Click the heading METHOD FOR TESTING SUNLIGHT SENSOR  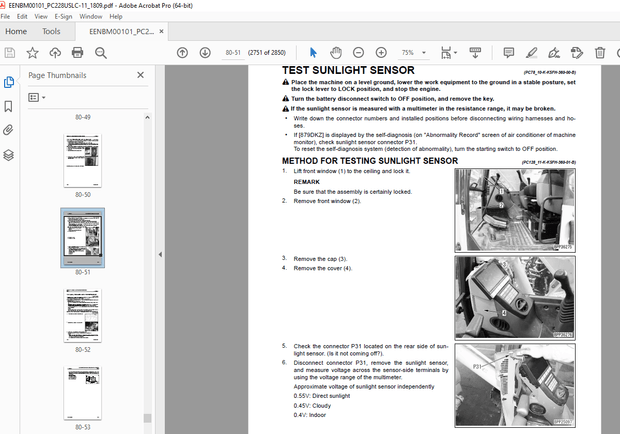coord(370,161)
